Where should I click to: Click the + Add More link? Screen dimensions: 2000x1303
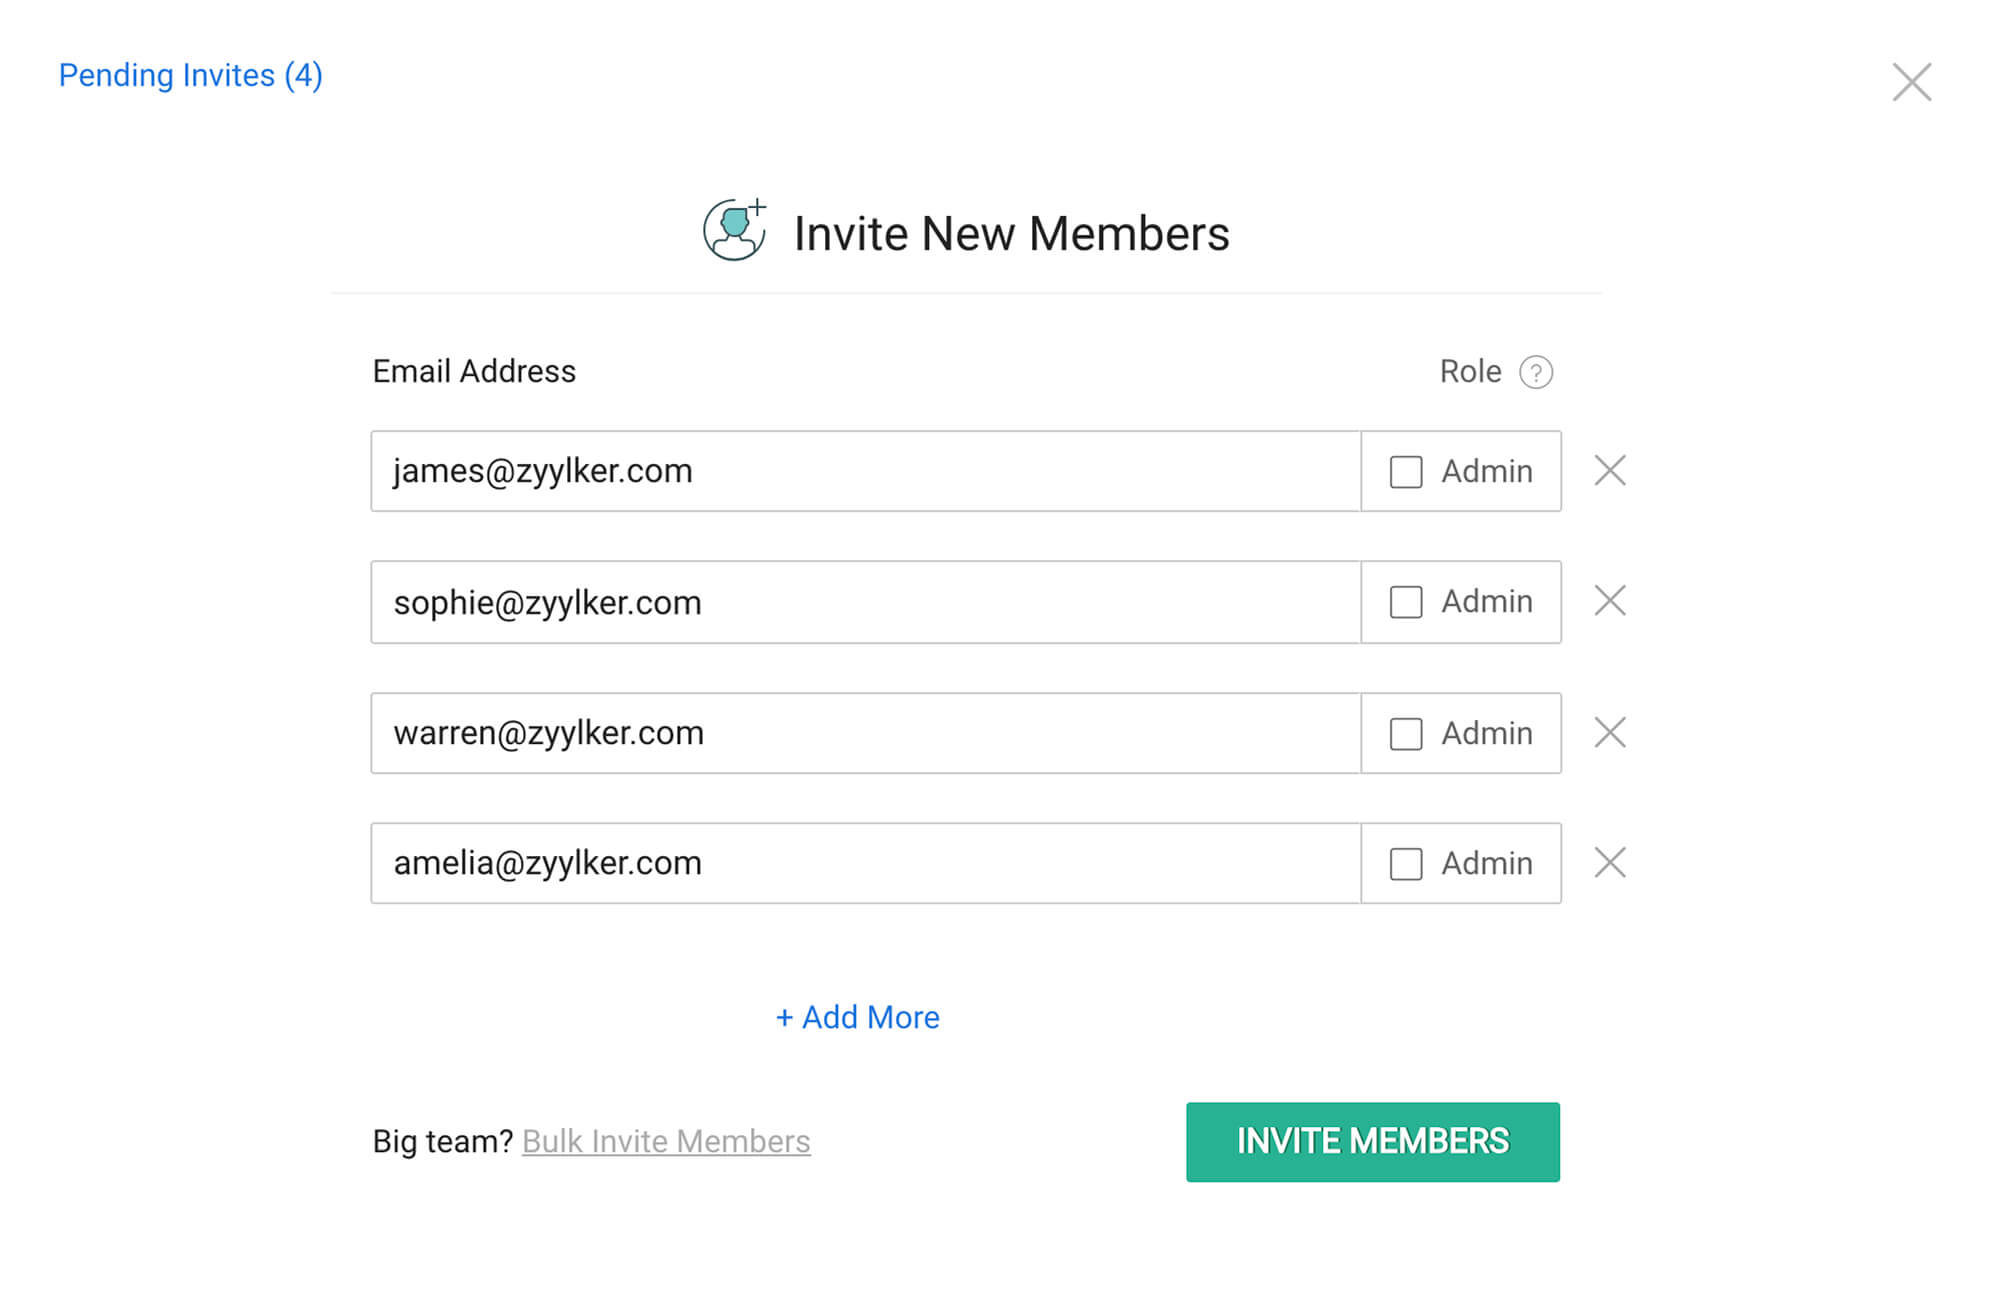857,1017
